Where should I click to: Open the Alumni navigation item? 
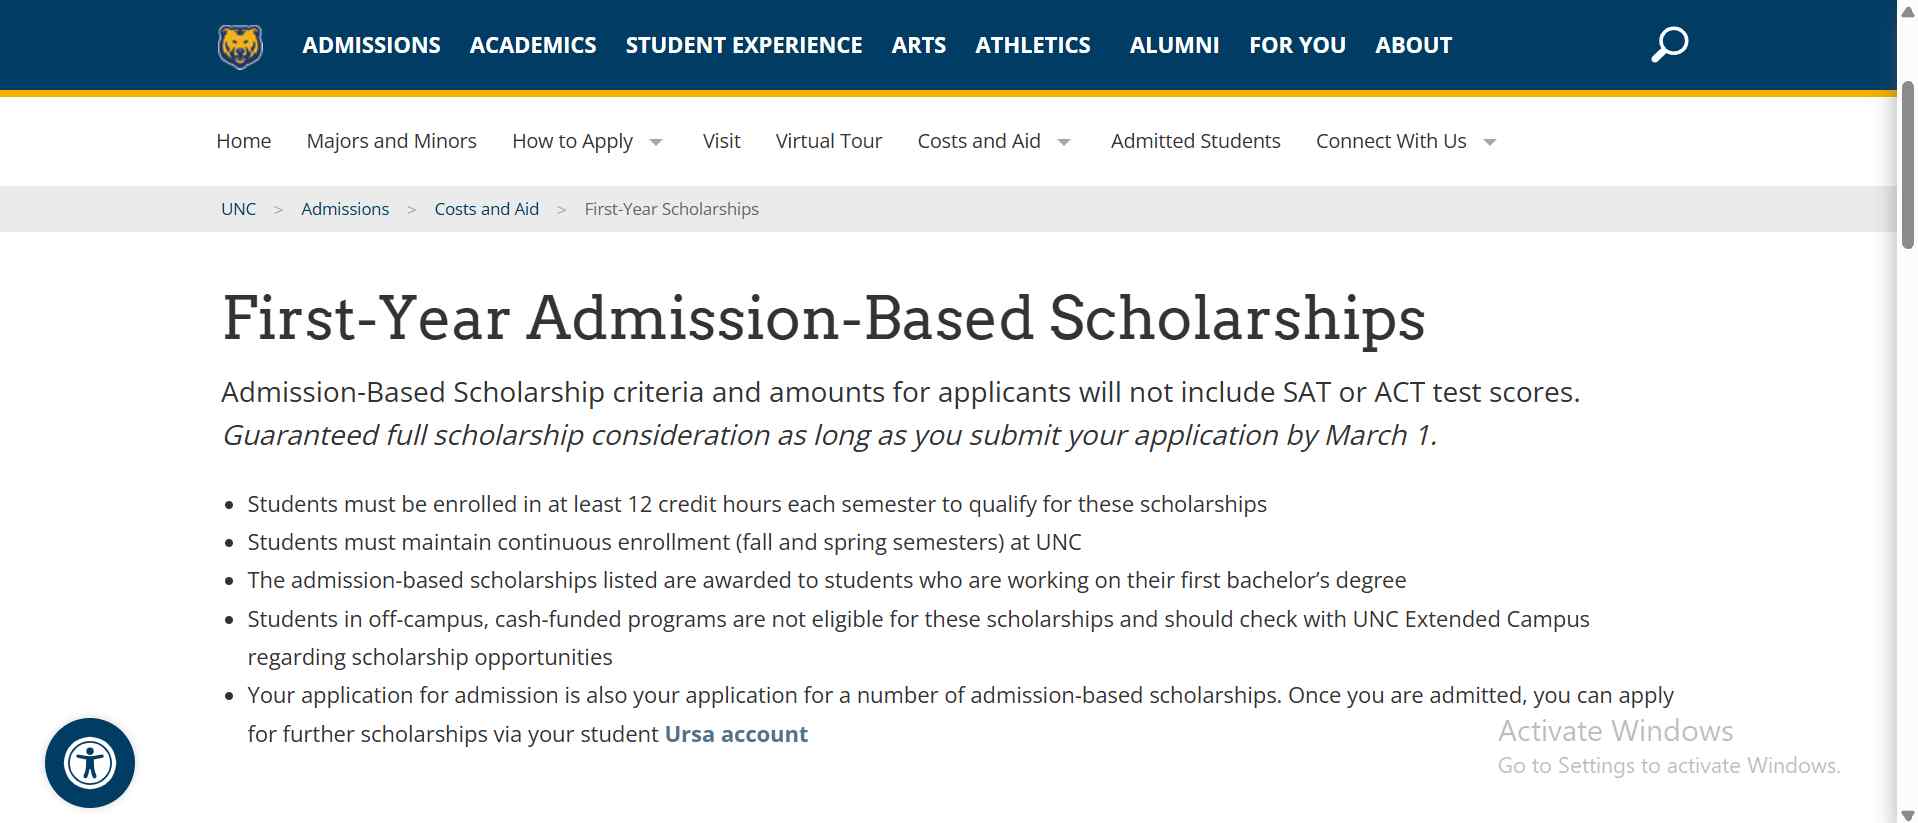pyautogui.click(x=1174, y=44)
